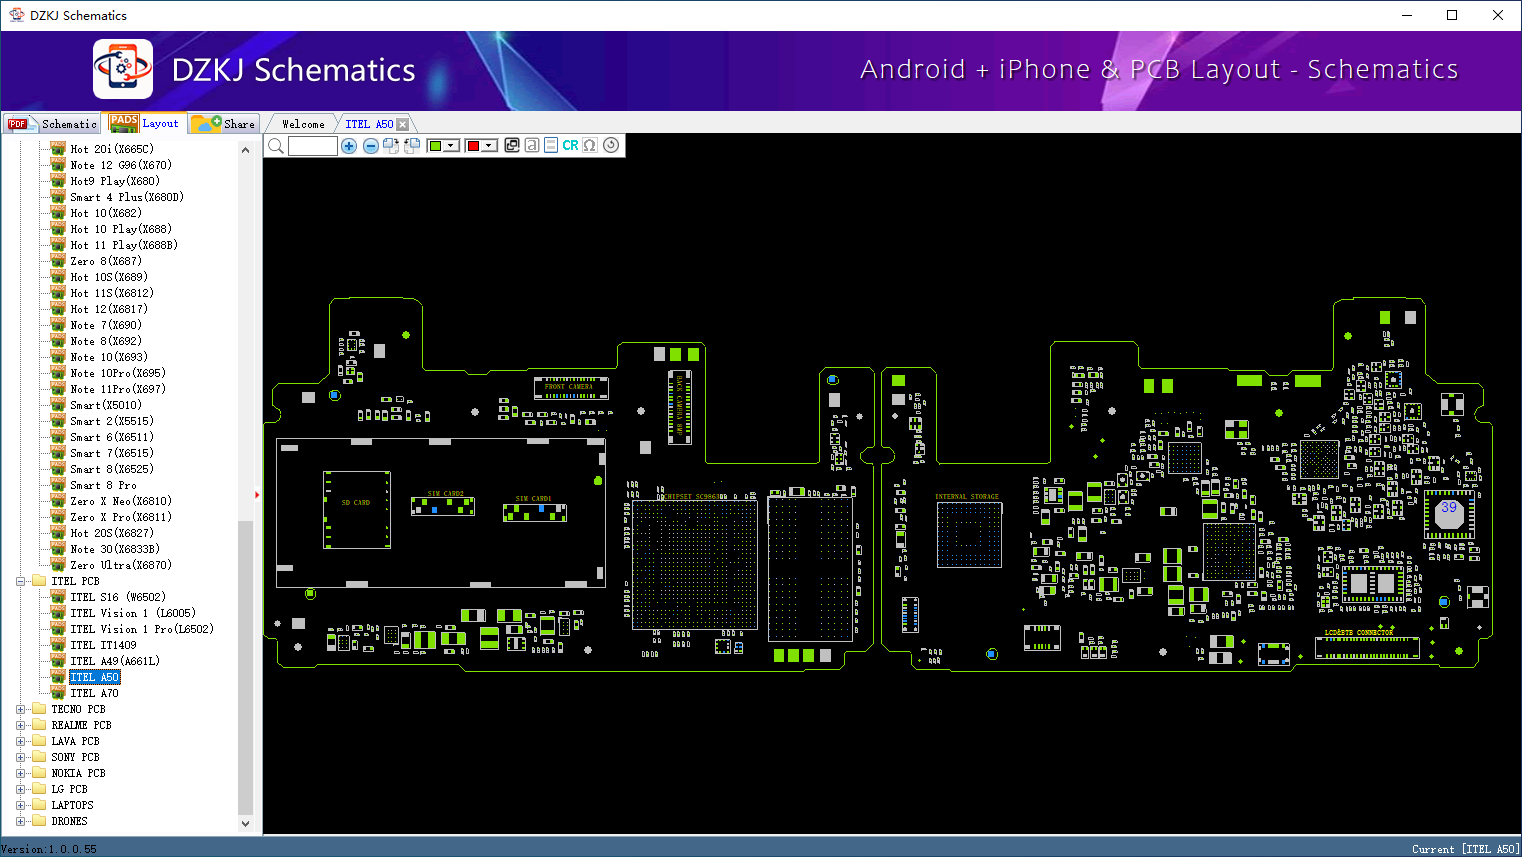Viewport: 1522px width, 857px height.
Task: Open the red color dropdown arrow
Action: 489,146
